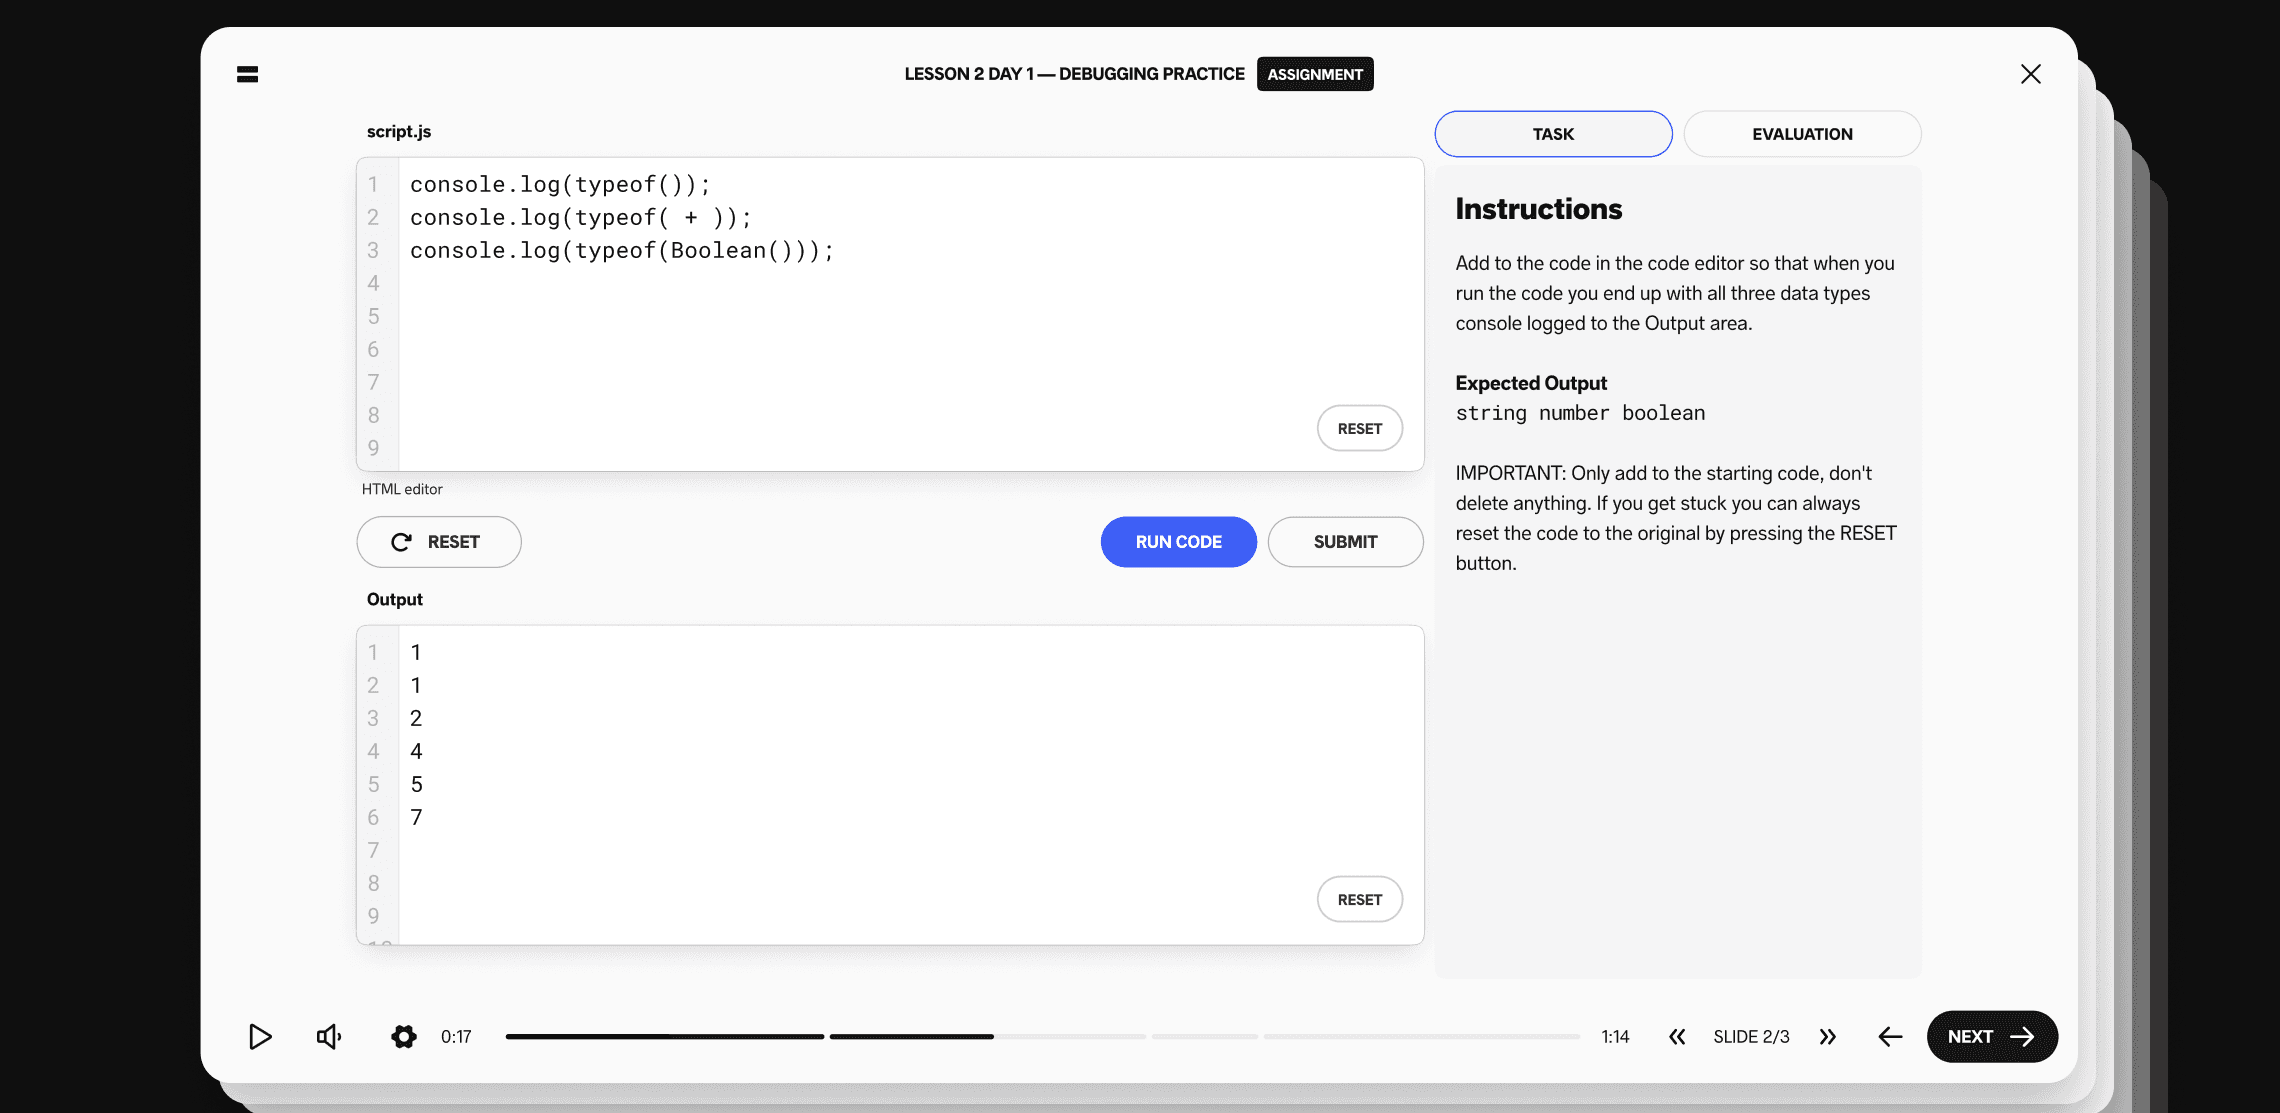
Task: Switch to the TASK tab
Action: tap(1552, 134)
